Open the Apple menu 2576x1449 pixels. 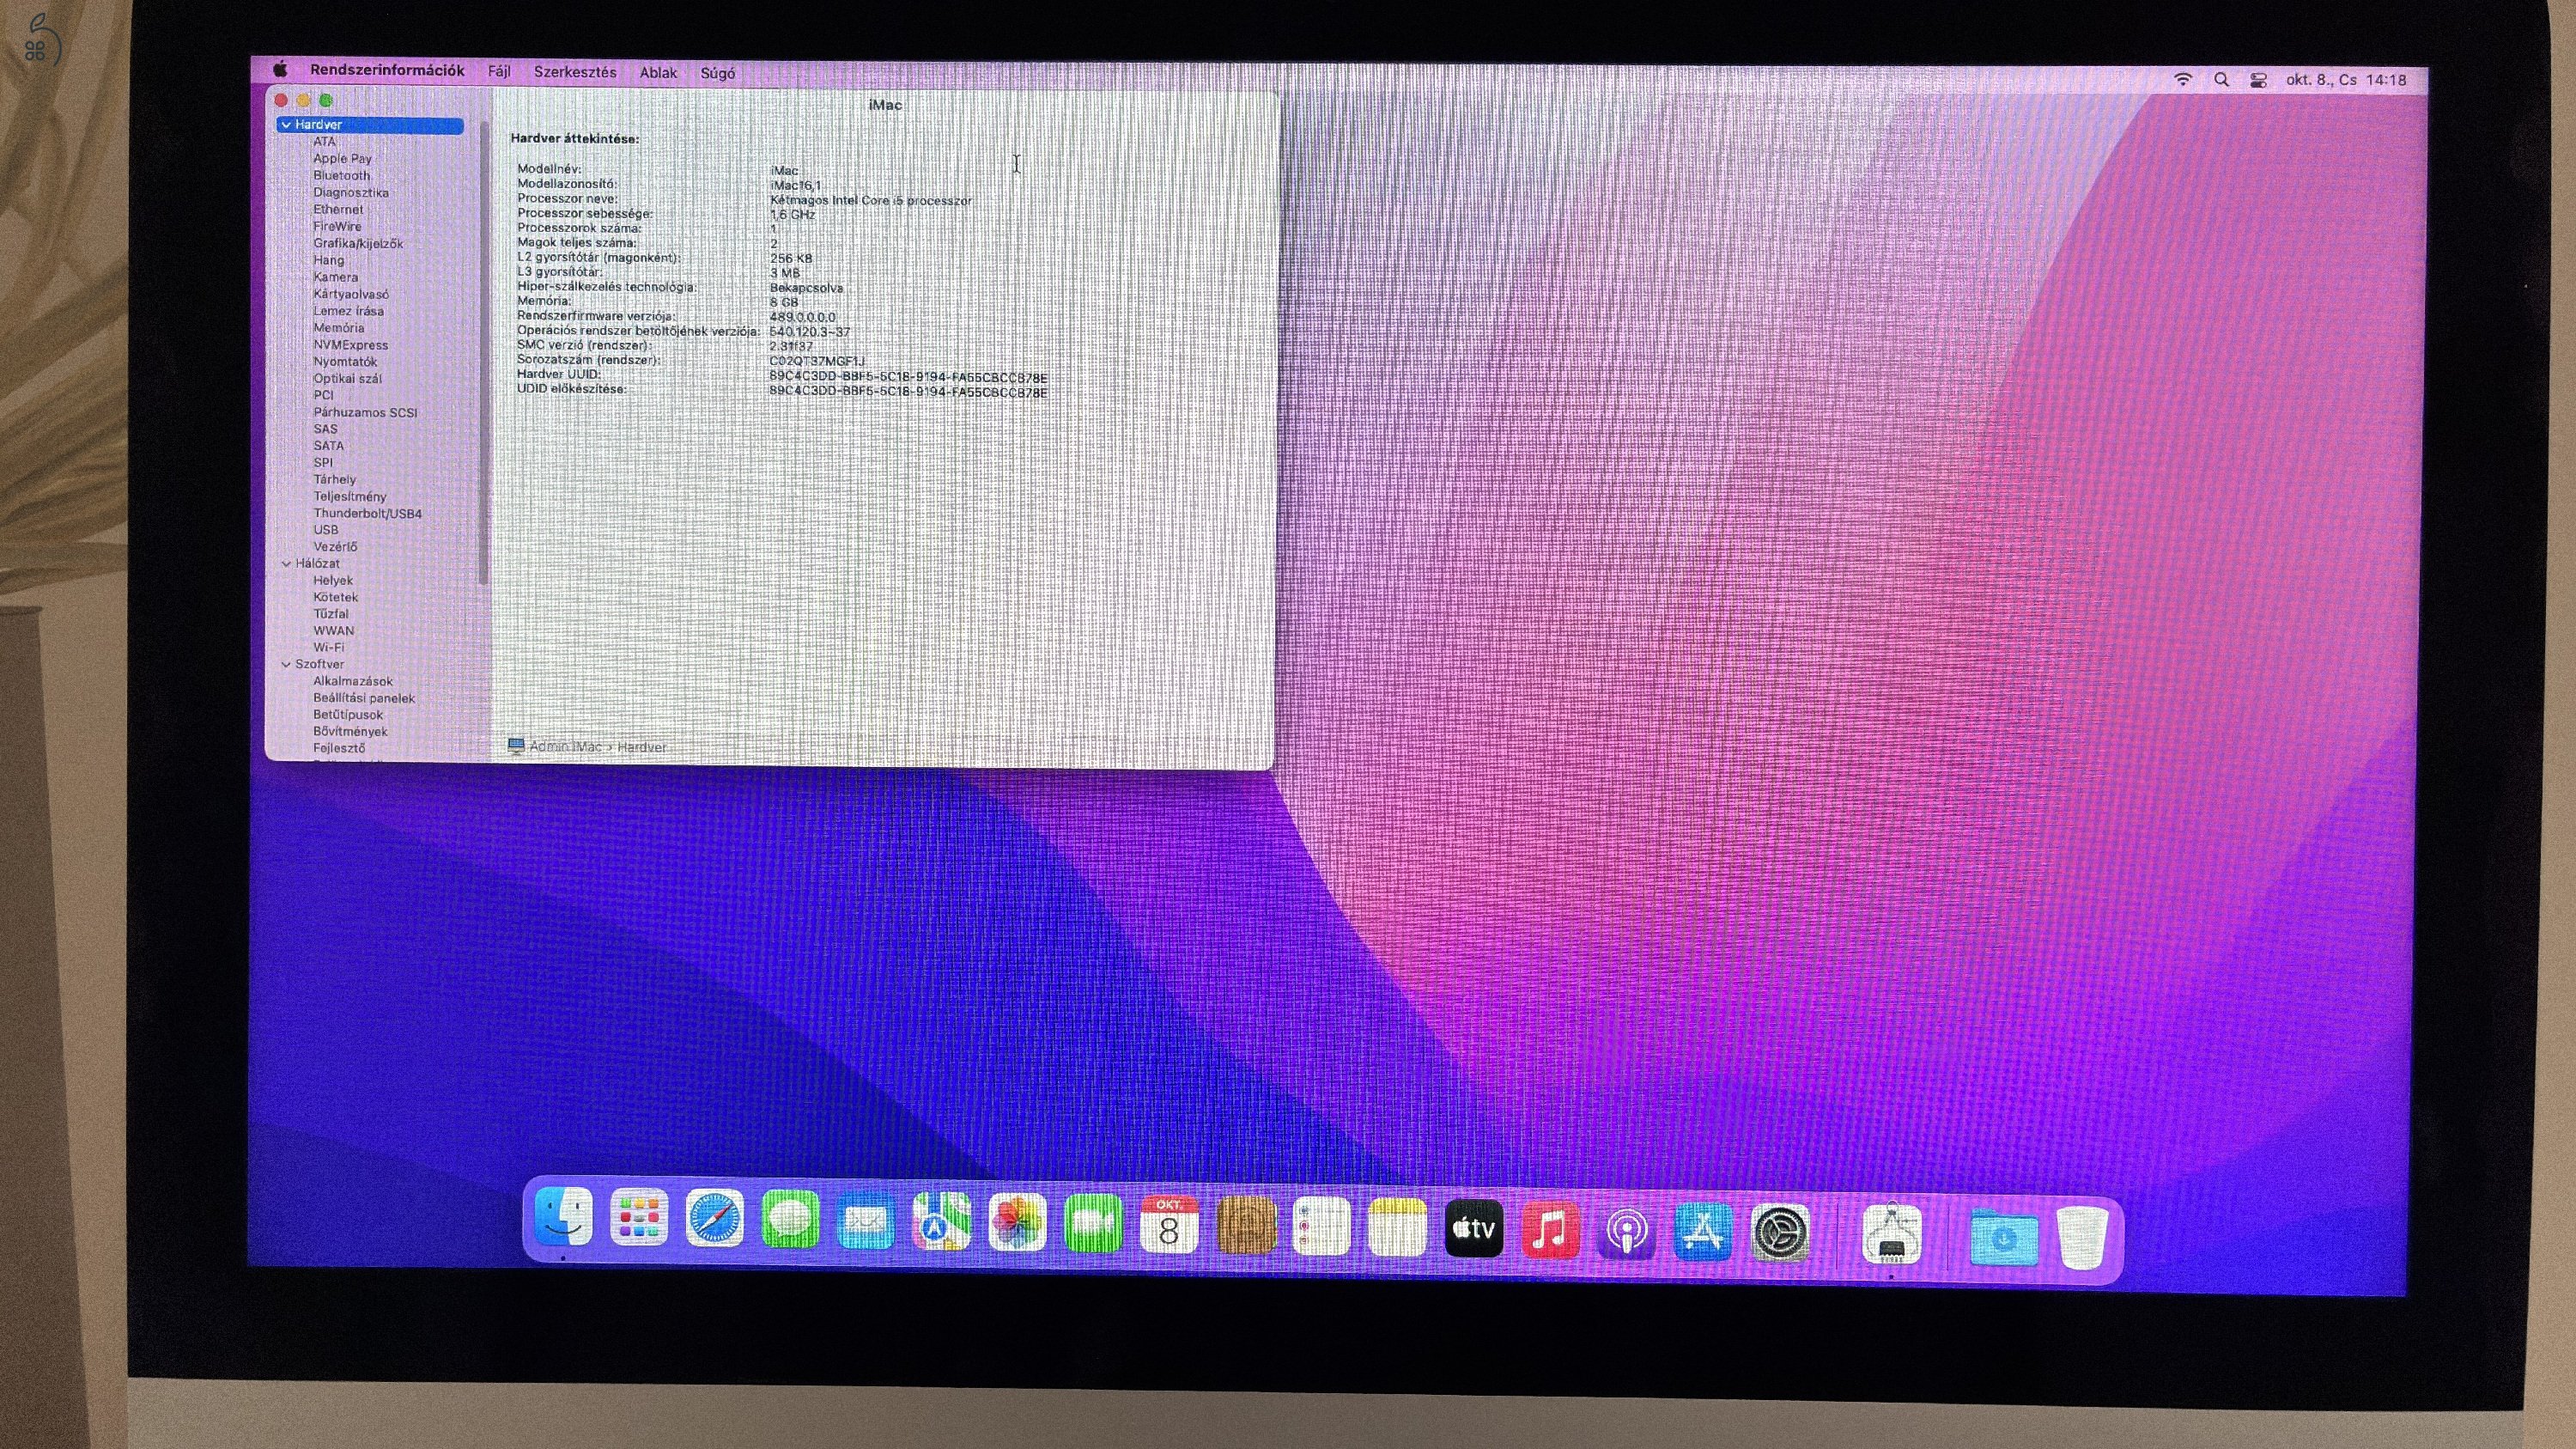pos(281,69)
